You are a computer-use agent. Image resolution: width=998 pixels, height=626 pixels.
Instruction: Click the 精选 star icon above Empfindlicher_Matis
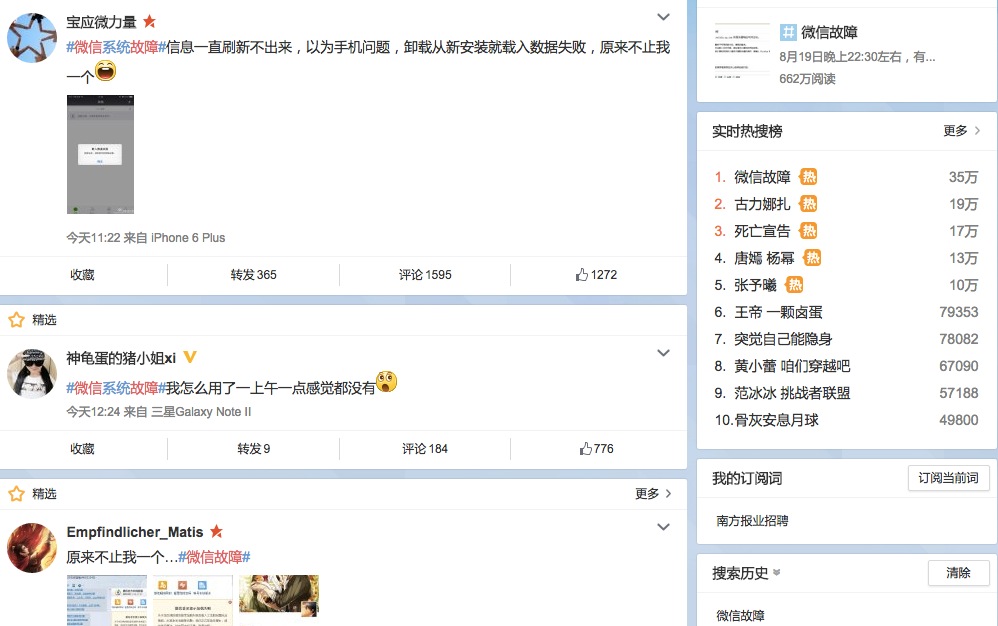17,494
